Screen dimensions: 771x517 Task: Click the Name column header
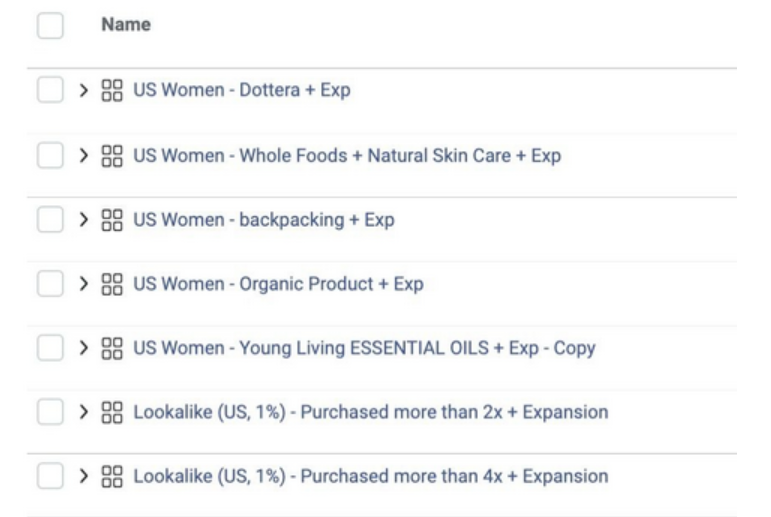click(126, 25)
